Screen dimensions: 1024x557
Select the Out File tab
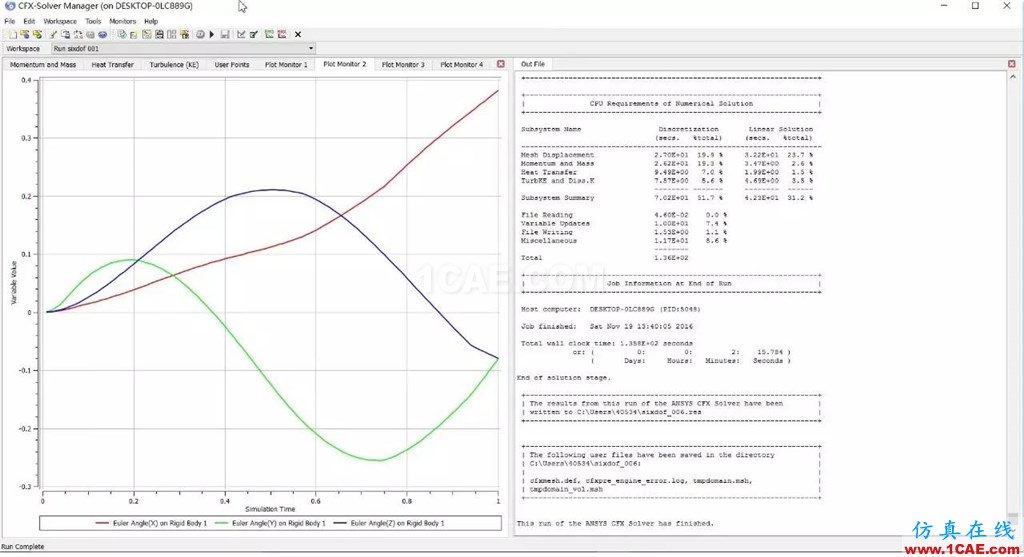(533, 64)
